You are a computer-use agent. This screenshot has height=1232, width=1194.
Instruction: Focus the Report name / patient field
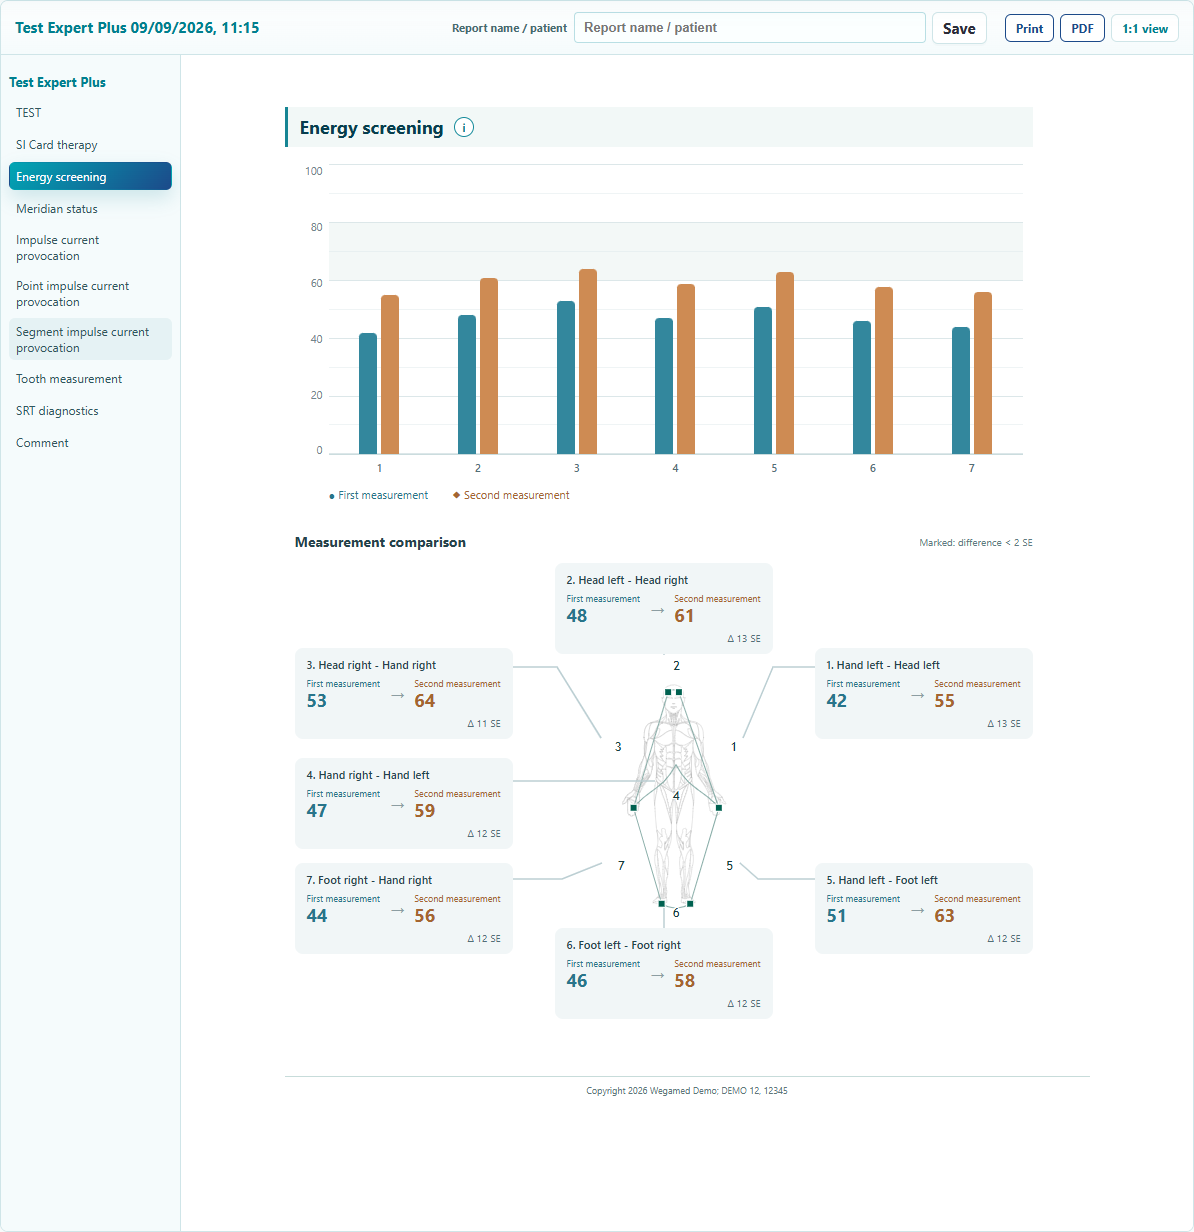tap(750, 28)
